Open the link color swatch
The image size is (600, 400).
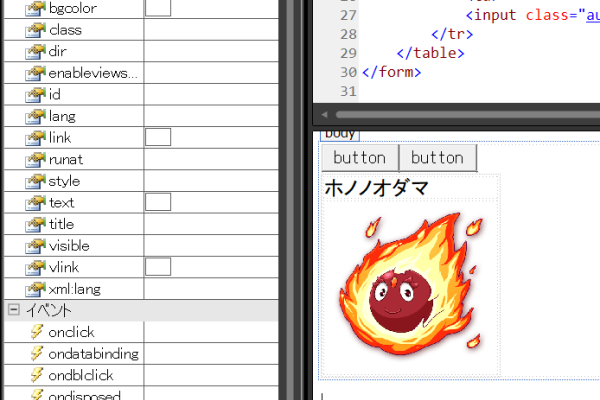[x=158, y=137]
